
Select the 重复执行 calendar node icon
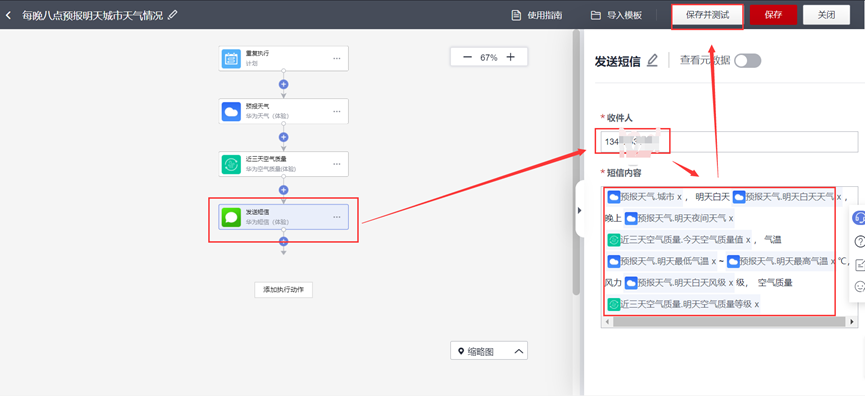(x=232, y=58)
